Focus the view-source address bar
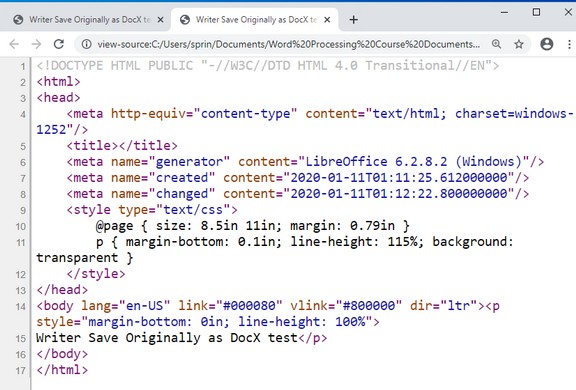Image resolution: width=576 pixels, height=390 pixels. click(x=288, y=44)
